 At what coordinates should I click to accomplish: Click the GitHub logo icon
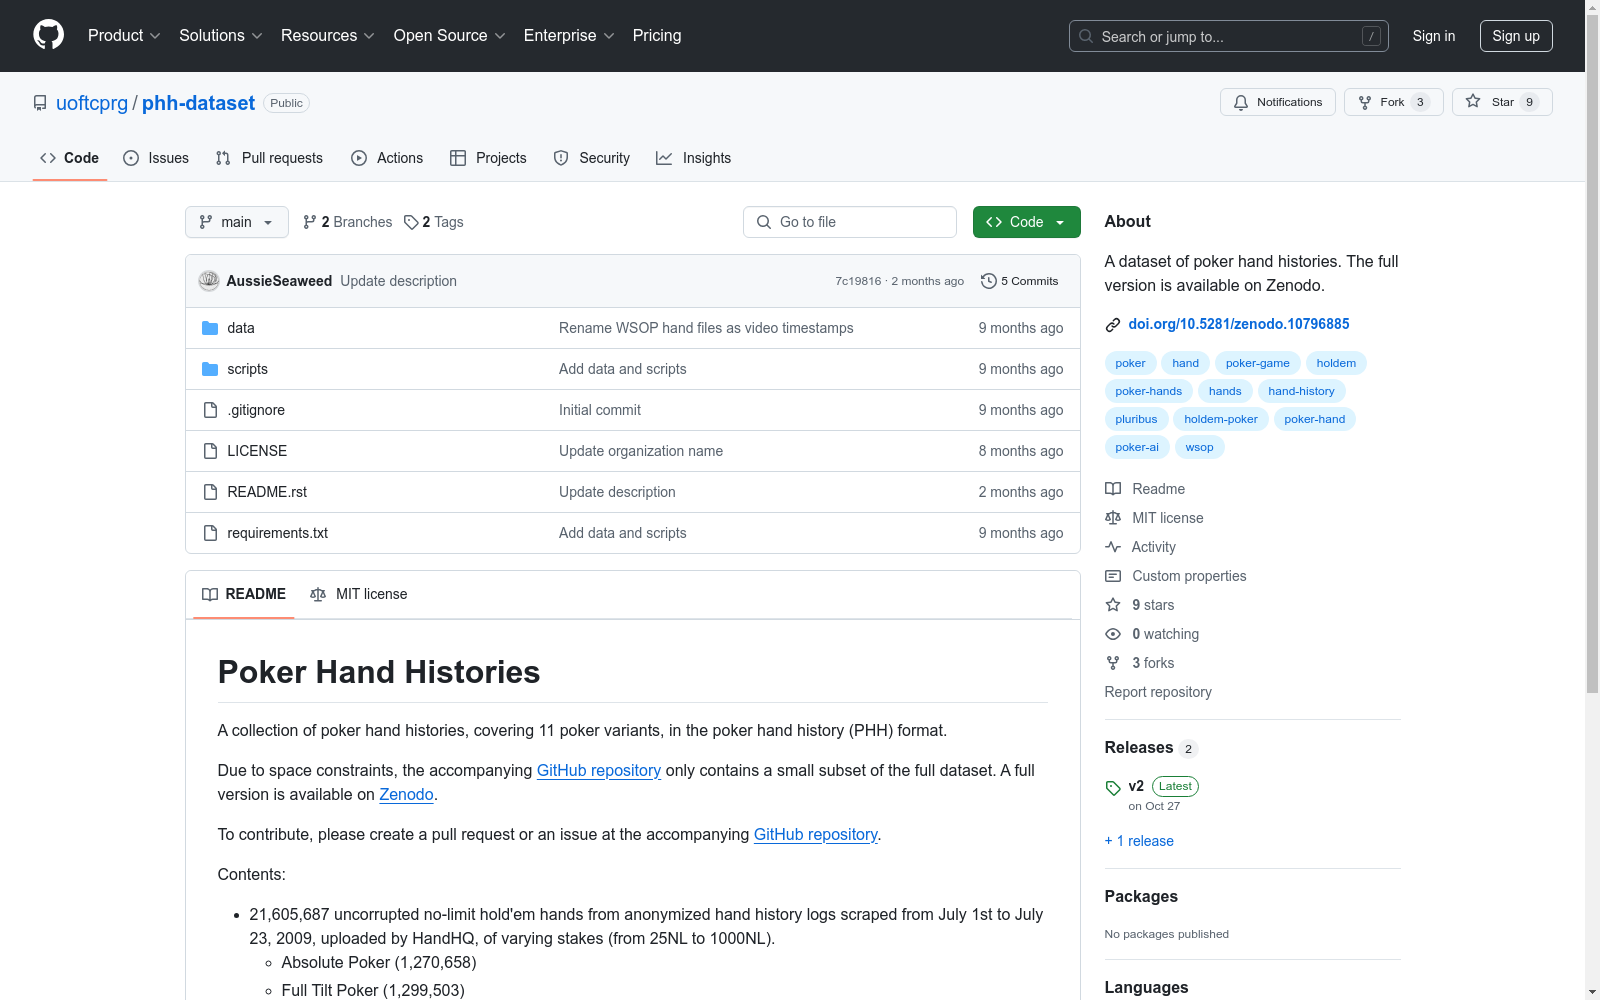(x=48, y=35)
